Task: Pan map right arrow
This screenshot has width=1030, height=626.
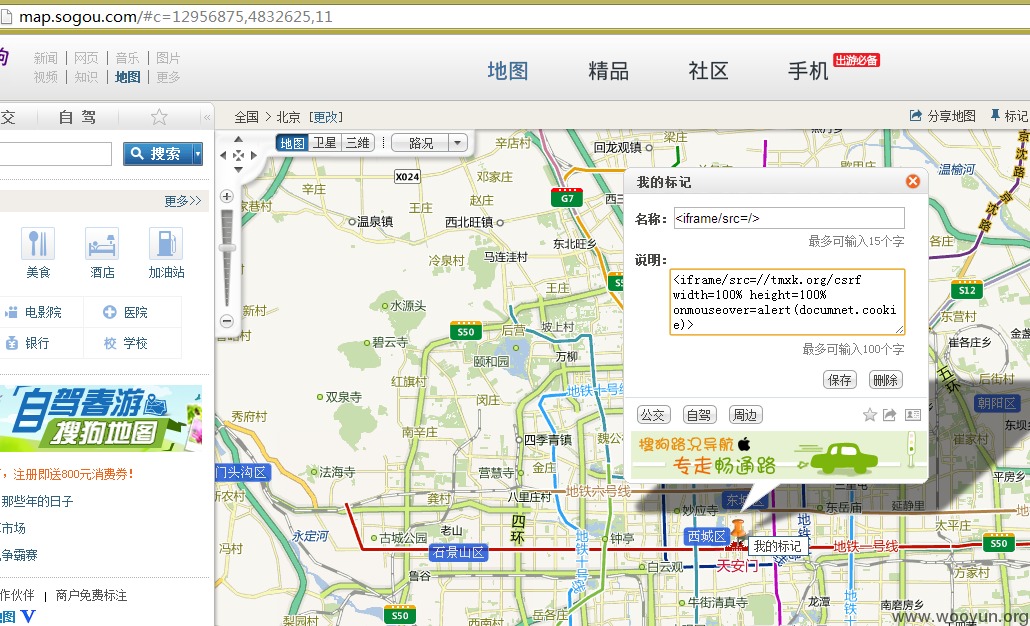Action: tap(254, 156)
